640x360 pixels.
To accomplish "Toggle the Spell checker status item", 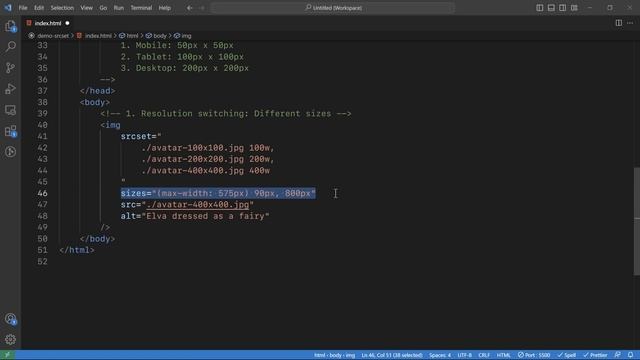I will point(567,355).
